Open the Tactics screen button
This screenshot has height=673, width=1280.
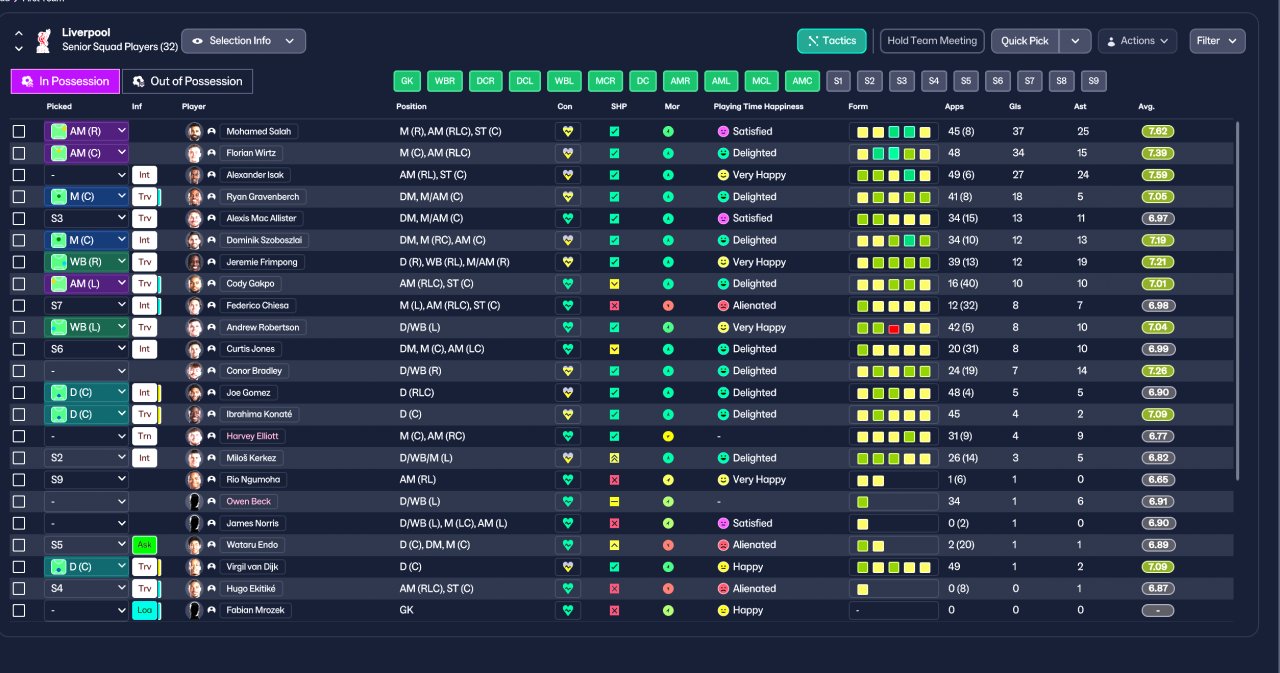[x=831, y=41]
